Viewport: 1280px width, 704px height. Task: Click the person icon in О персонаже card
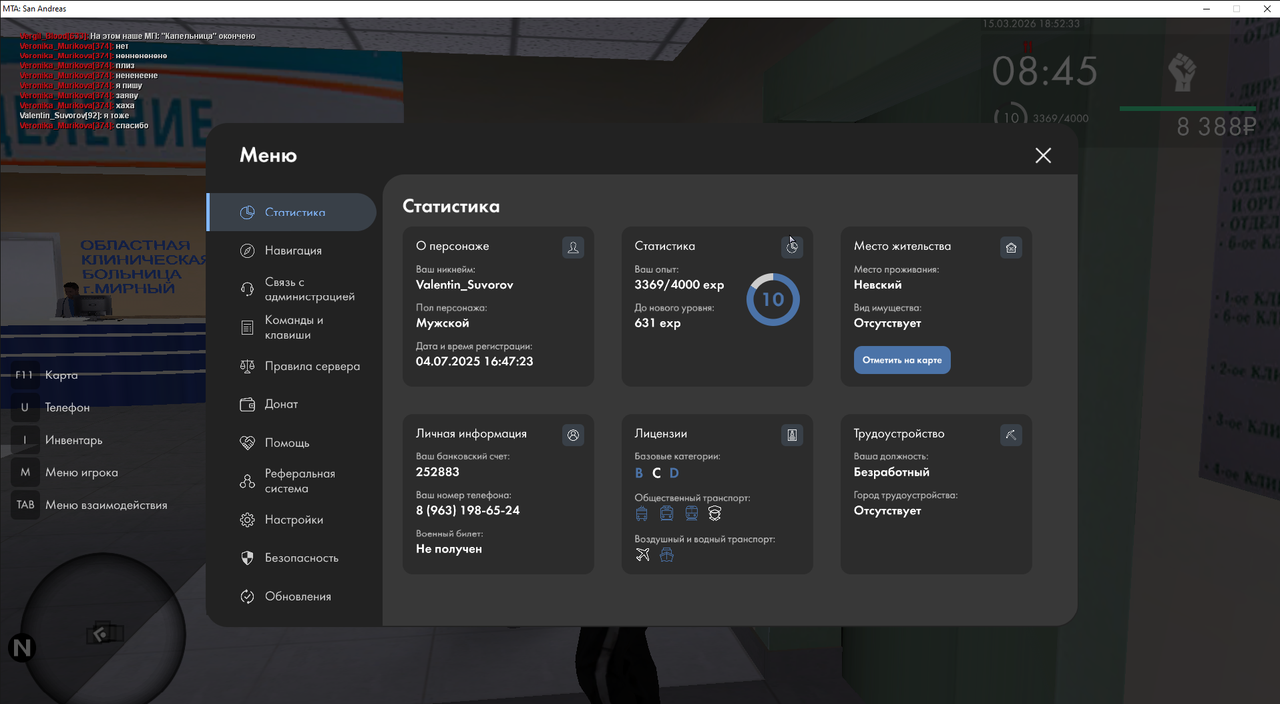(573, 247)
